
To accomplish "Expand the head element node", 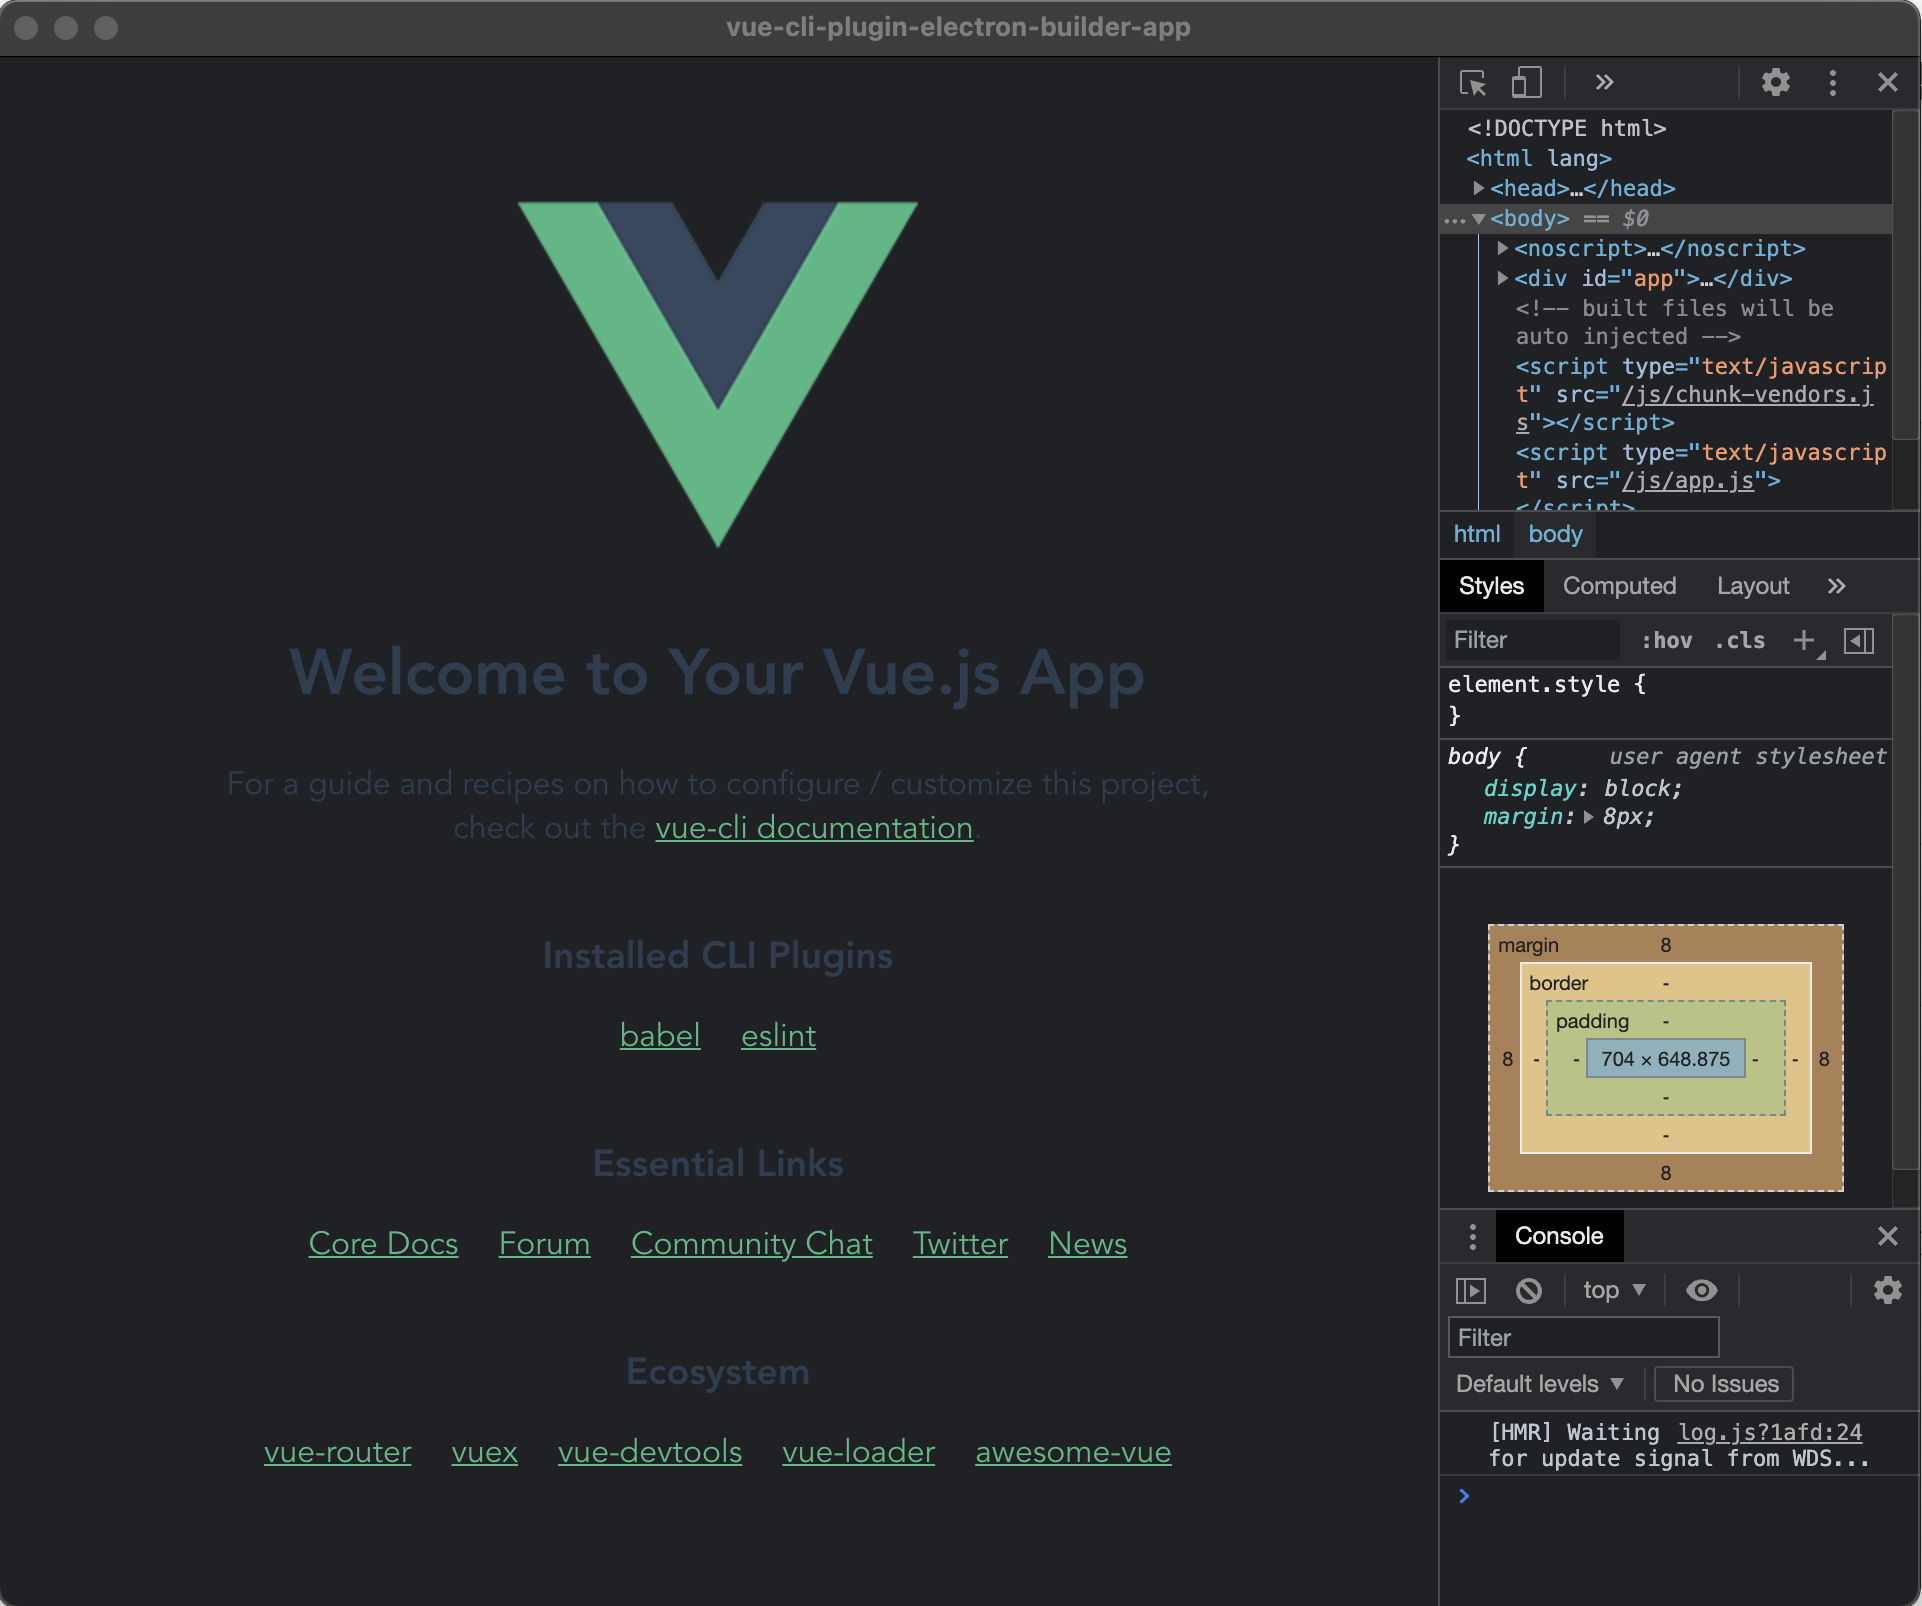I will pyautogui.click(x=1478, y=188).
